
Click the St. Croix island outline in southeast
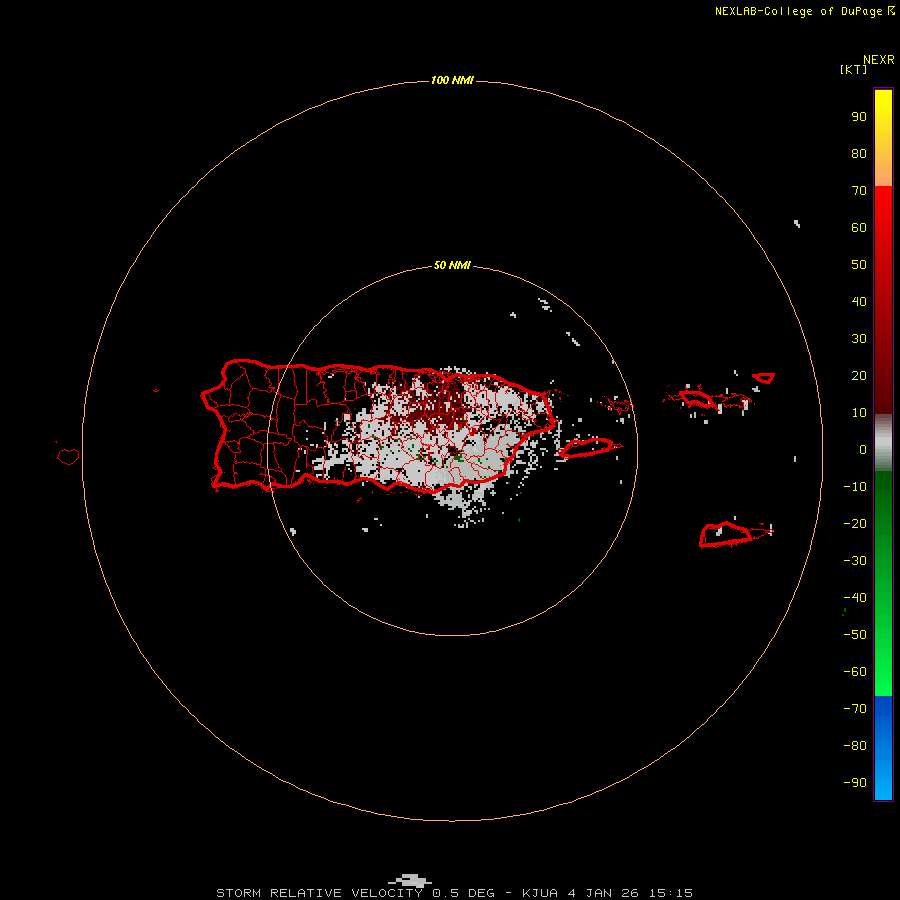coord(726,534)
